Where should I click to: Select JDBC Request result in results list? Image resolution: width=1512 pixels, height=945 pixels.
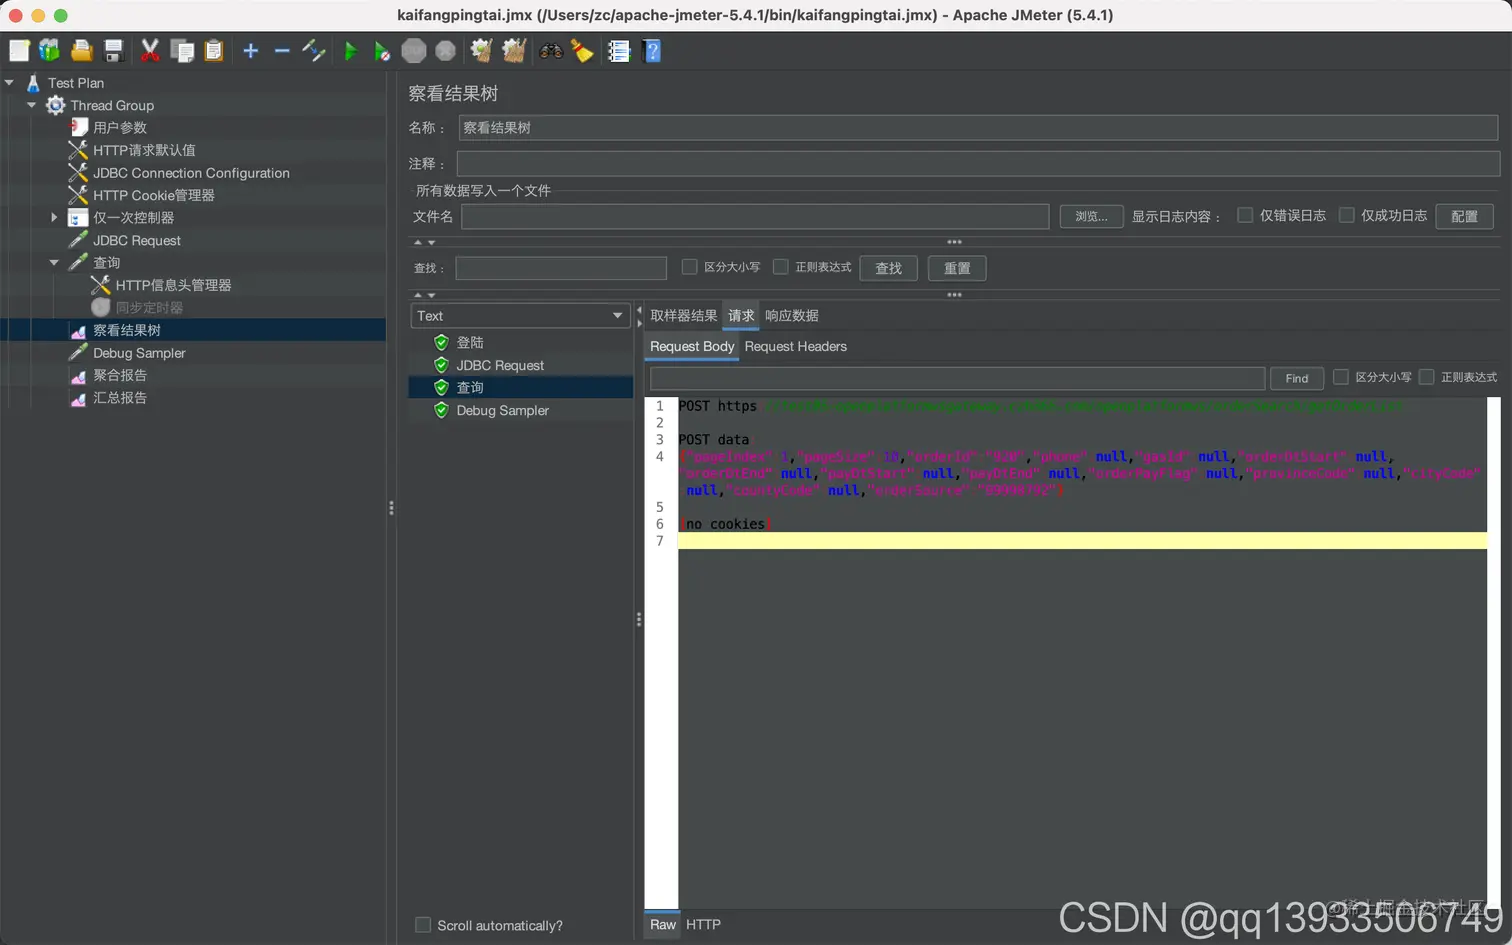500,365
